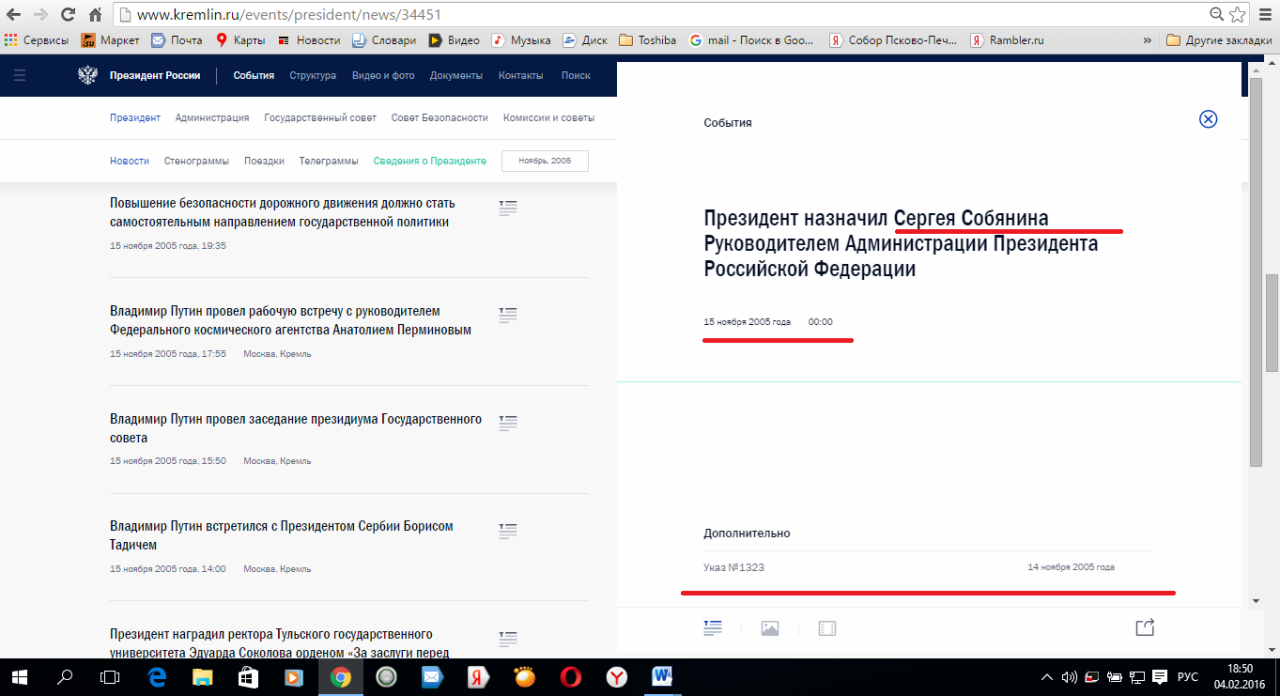Click the Президент России emblem logo

click(88, 75)
